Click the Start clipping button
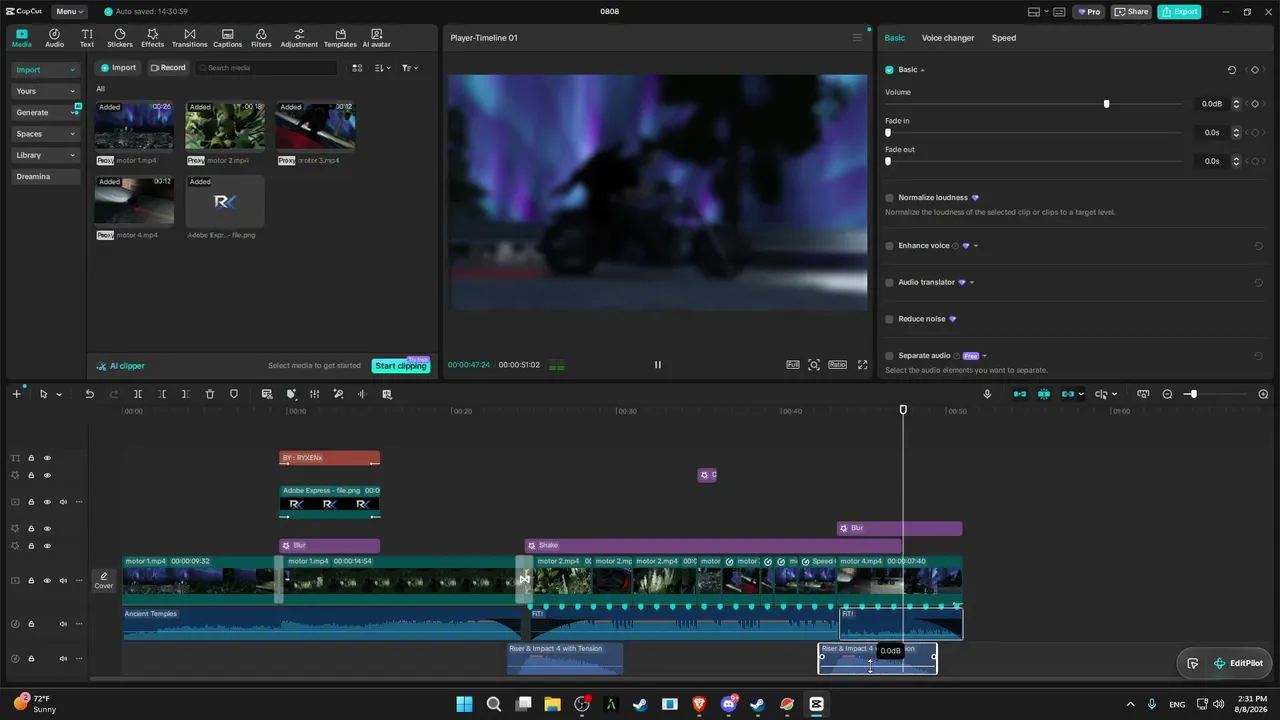This screenshot has height=720, width=1280. pos(401,366)
